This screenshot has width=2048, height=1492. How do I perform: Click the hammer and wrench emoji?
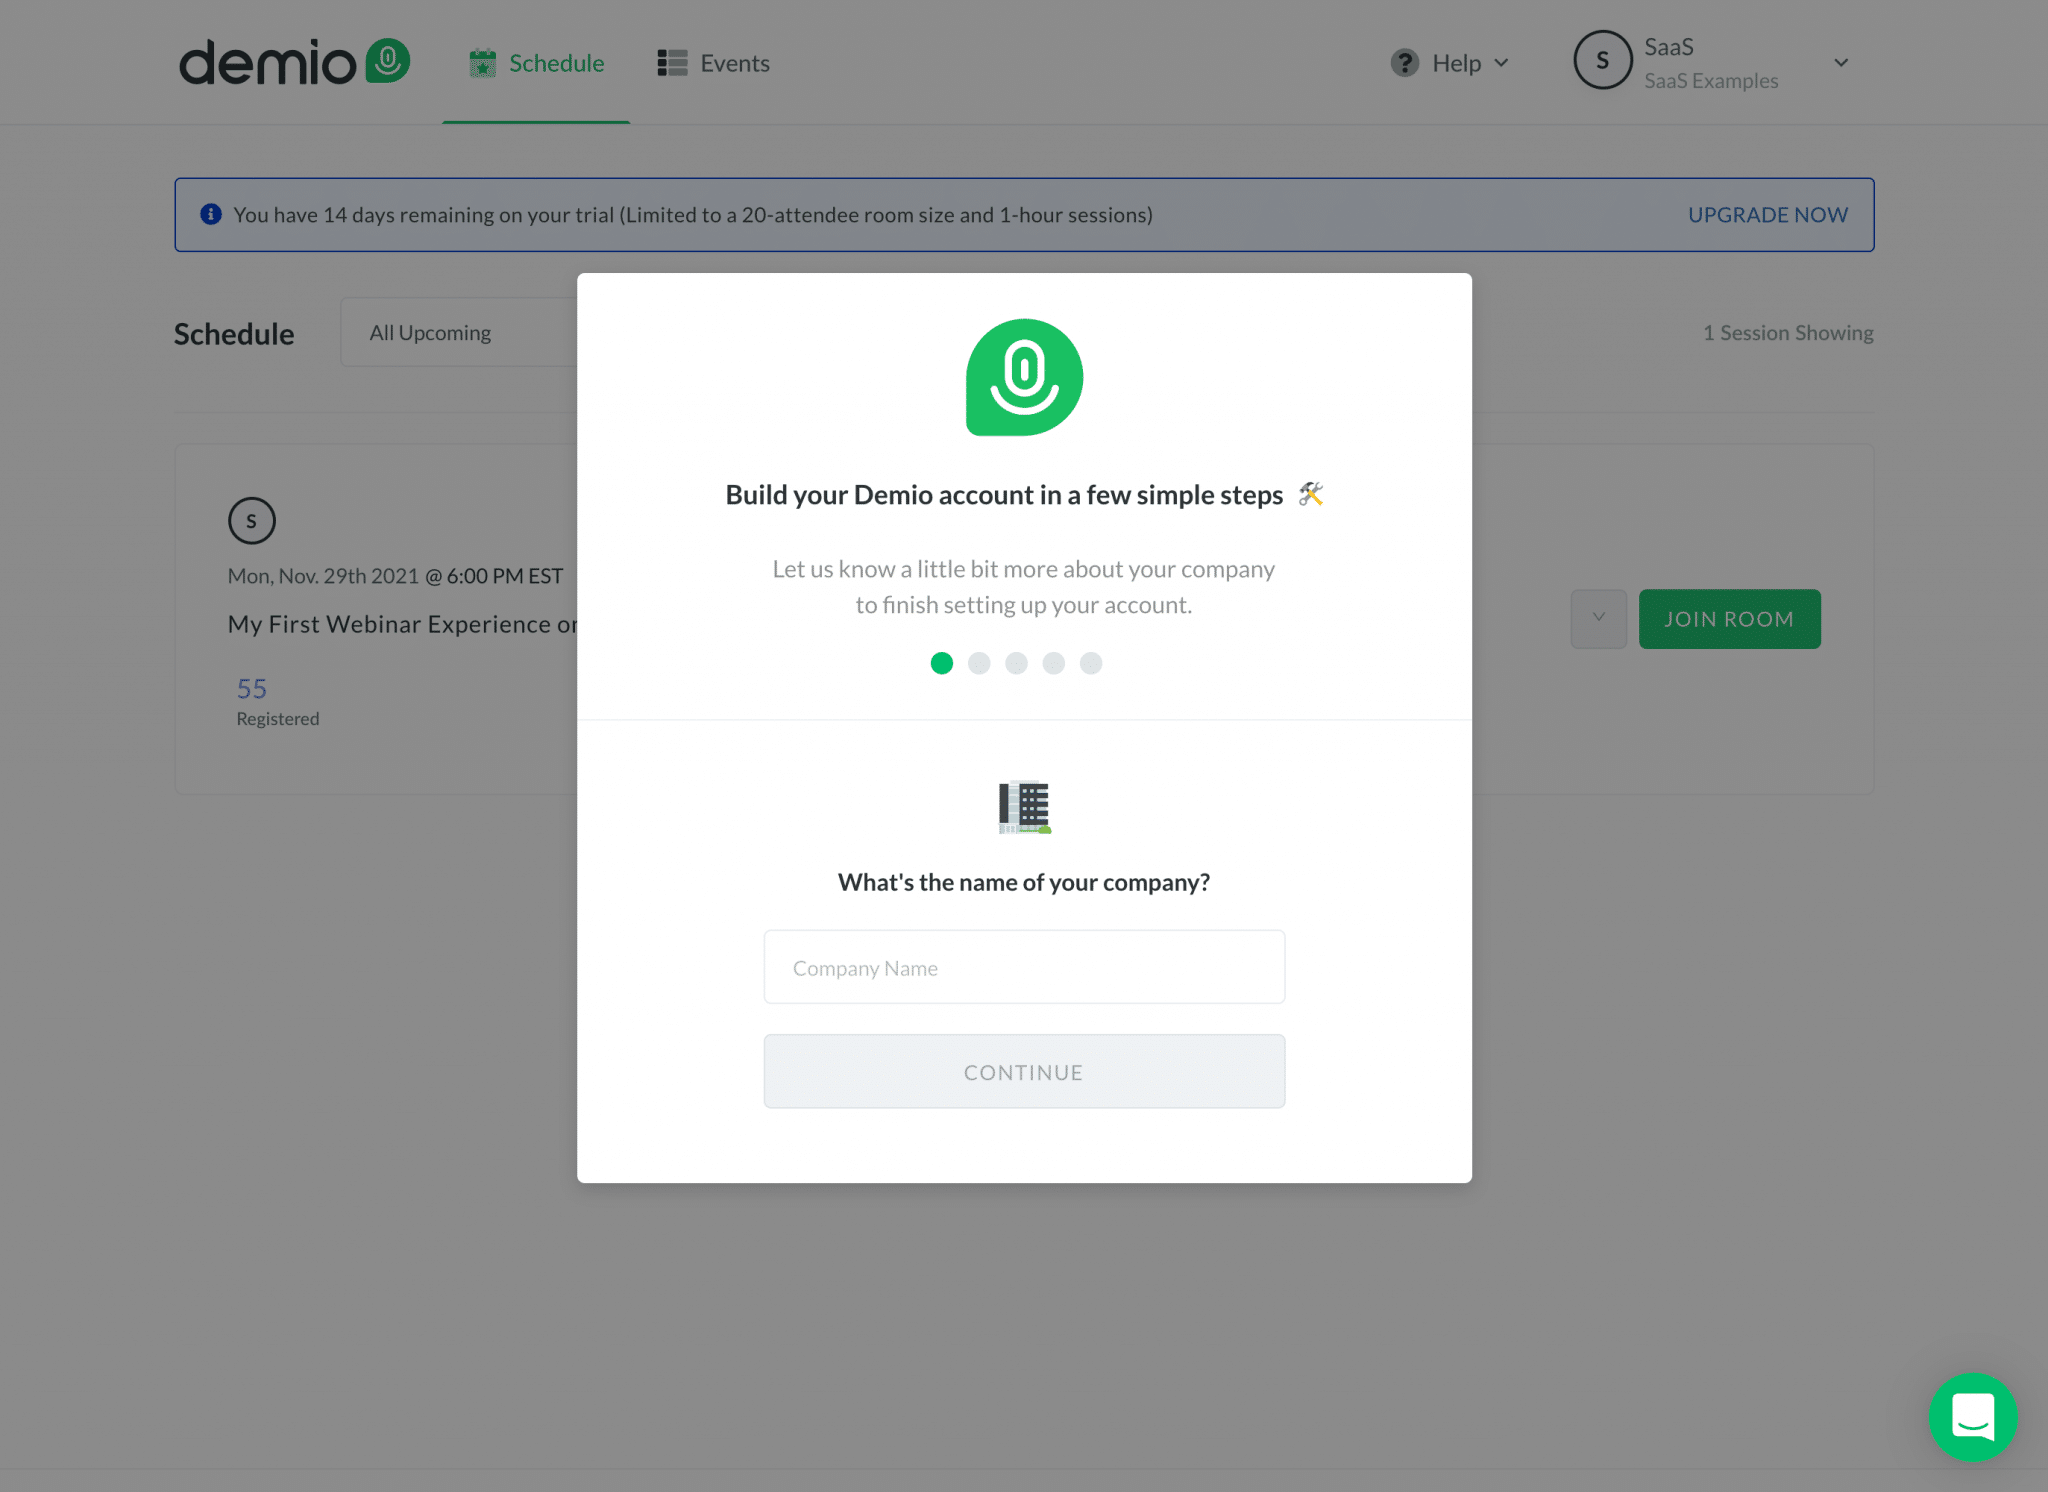(1311, 494)
